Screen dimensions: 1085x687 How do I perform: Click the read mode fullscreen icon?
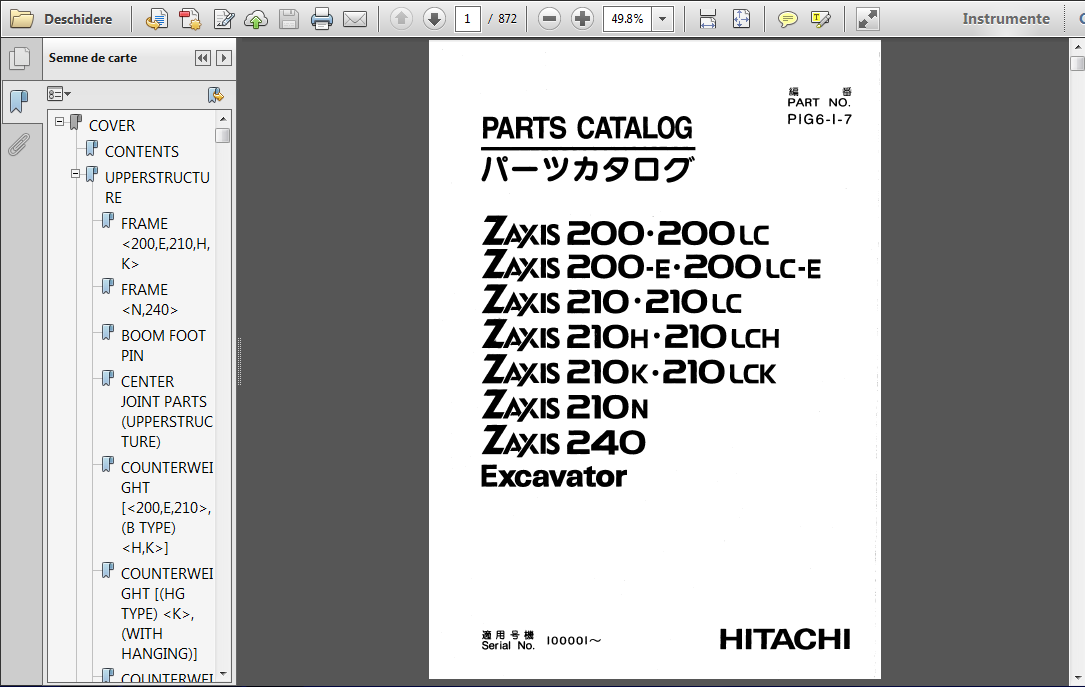point(867,19)
